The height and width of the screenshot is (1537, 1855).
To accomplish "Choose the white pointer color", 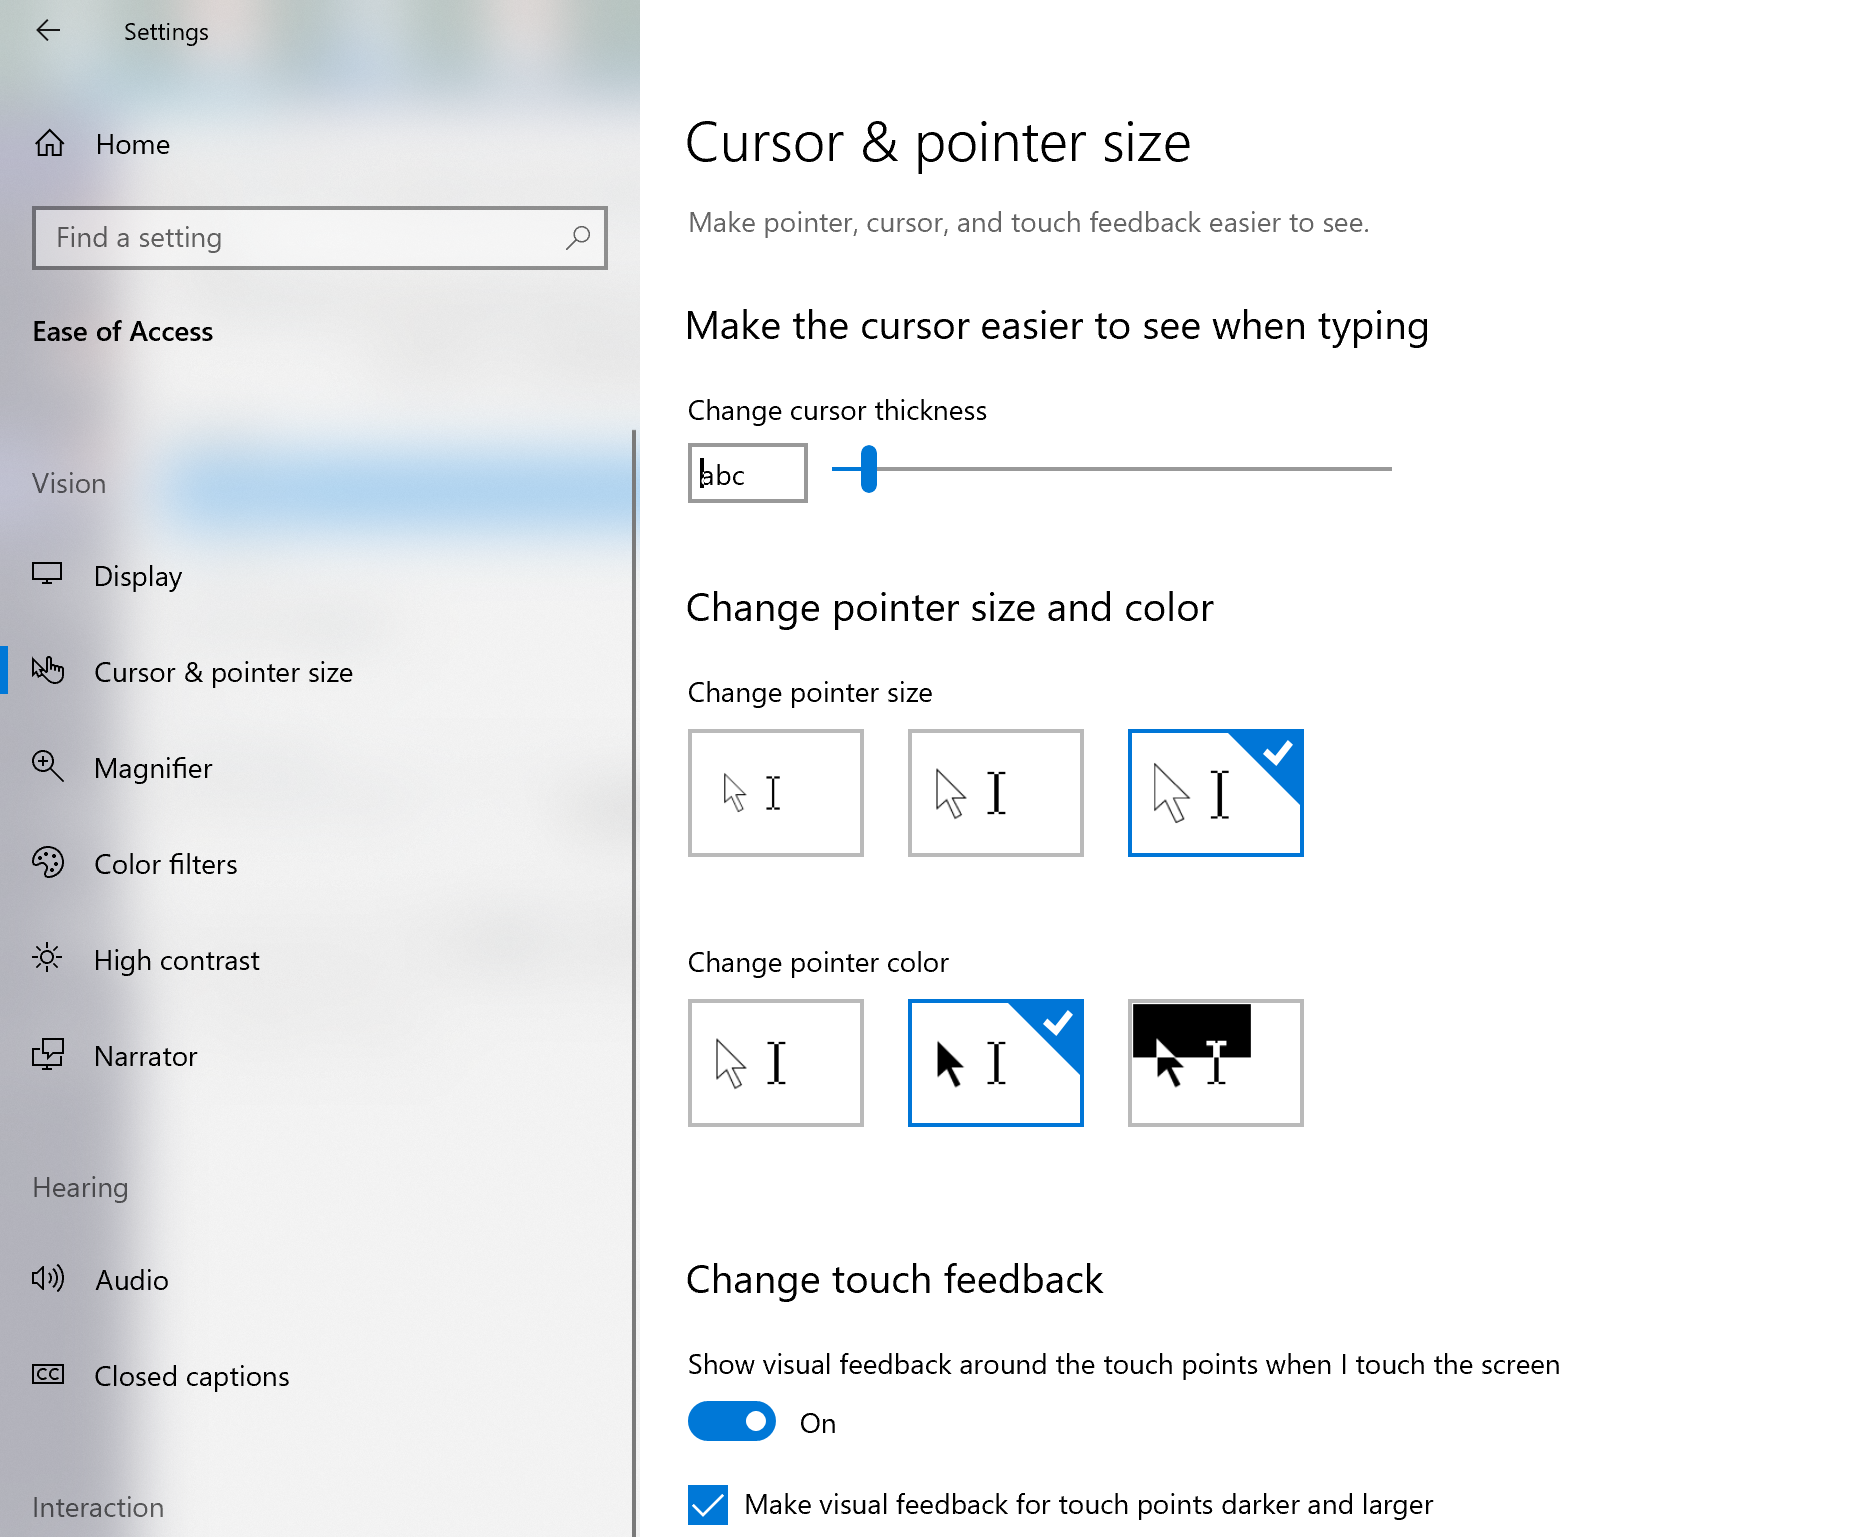I will point(776,1063).
